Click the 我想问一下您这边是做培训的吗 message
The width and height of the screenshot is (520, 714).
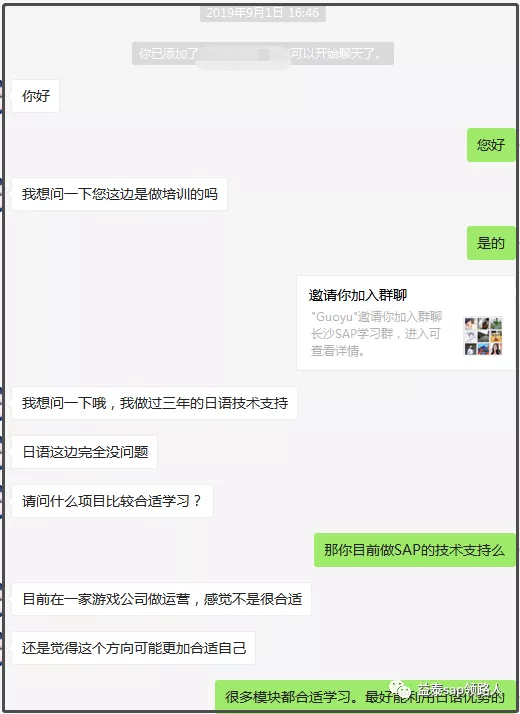pyautogui.click(x=119, y=194)
